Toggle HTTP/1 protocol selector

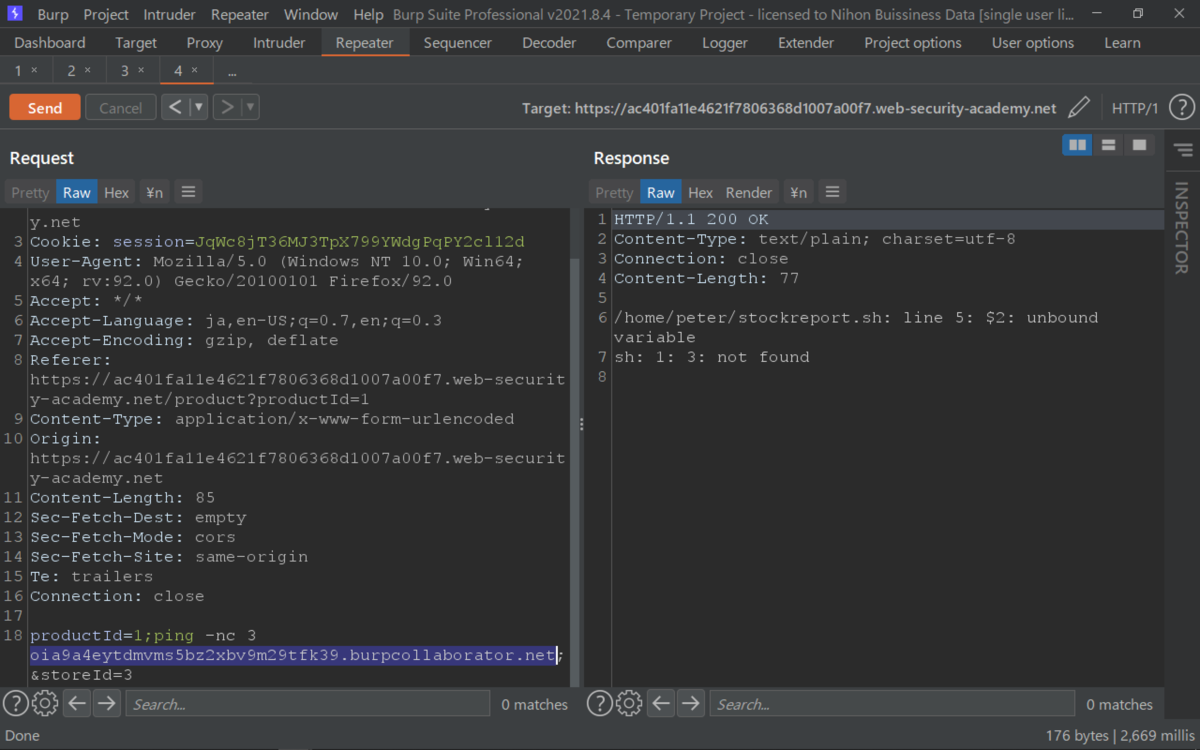(x=1135, y=108)
